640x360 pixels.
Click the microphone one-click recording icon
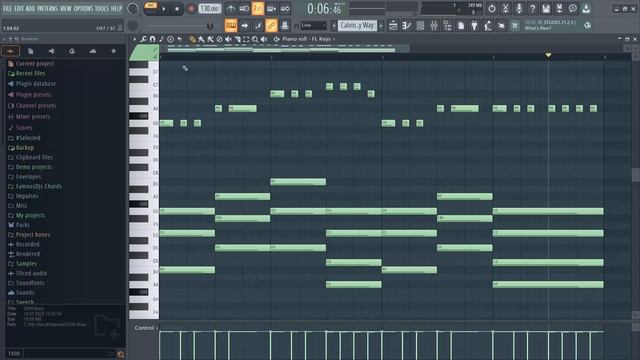pos(519,9)
